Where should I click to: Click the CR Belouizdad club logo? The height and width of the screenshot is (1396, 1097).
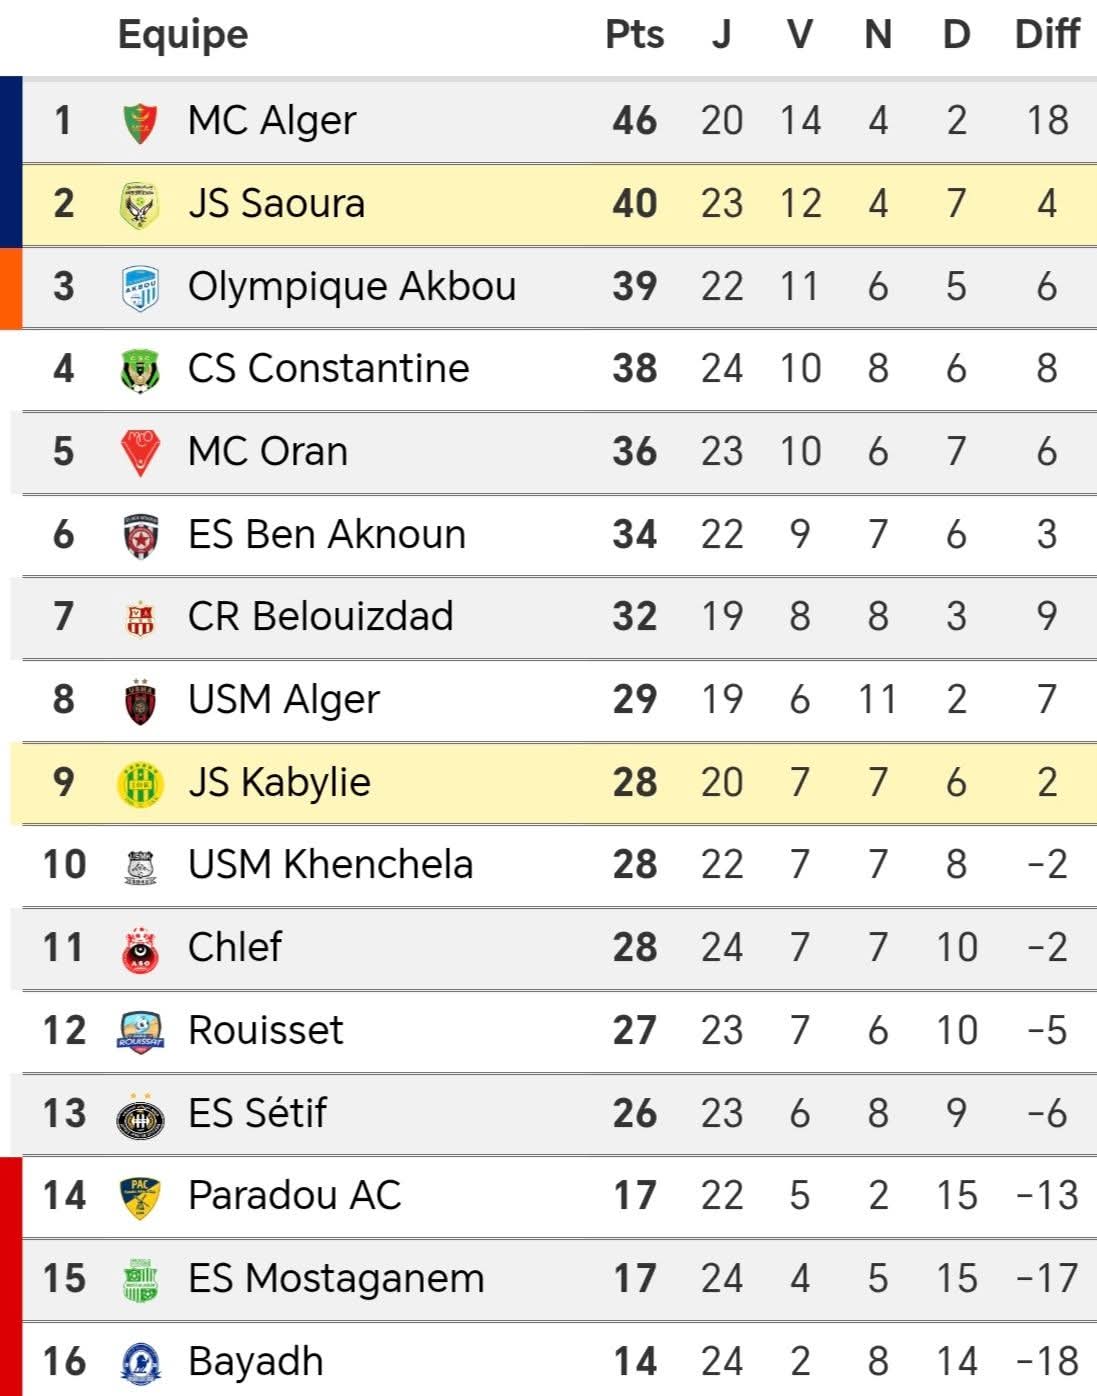[141, 618]
